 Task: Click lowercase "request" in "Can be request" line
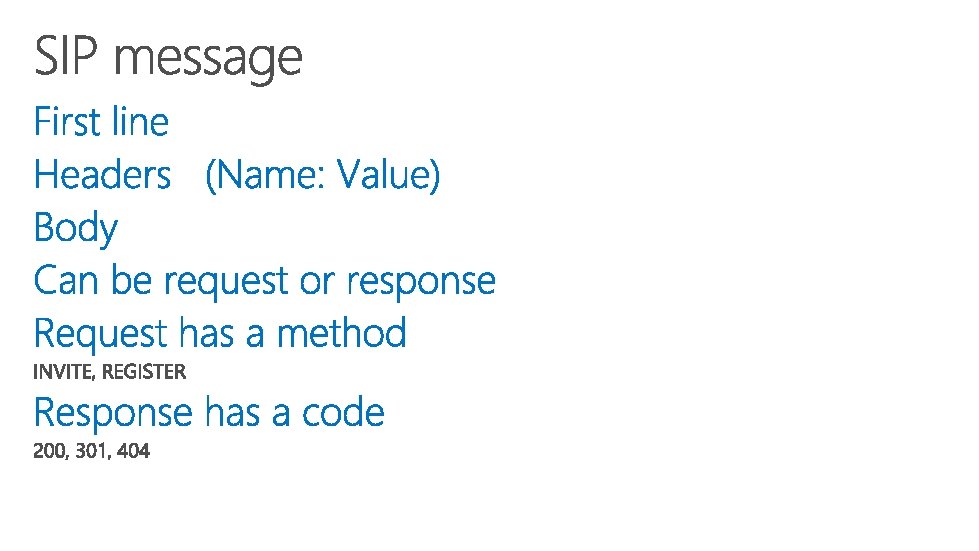coord(227,283)
